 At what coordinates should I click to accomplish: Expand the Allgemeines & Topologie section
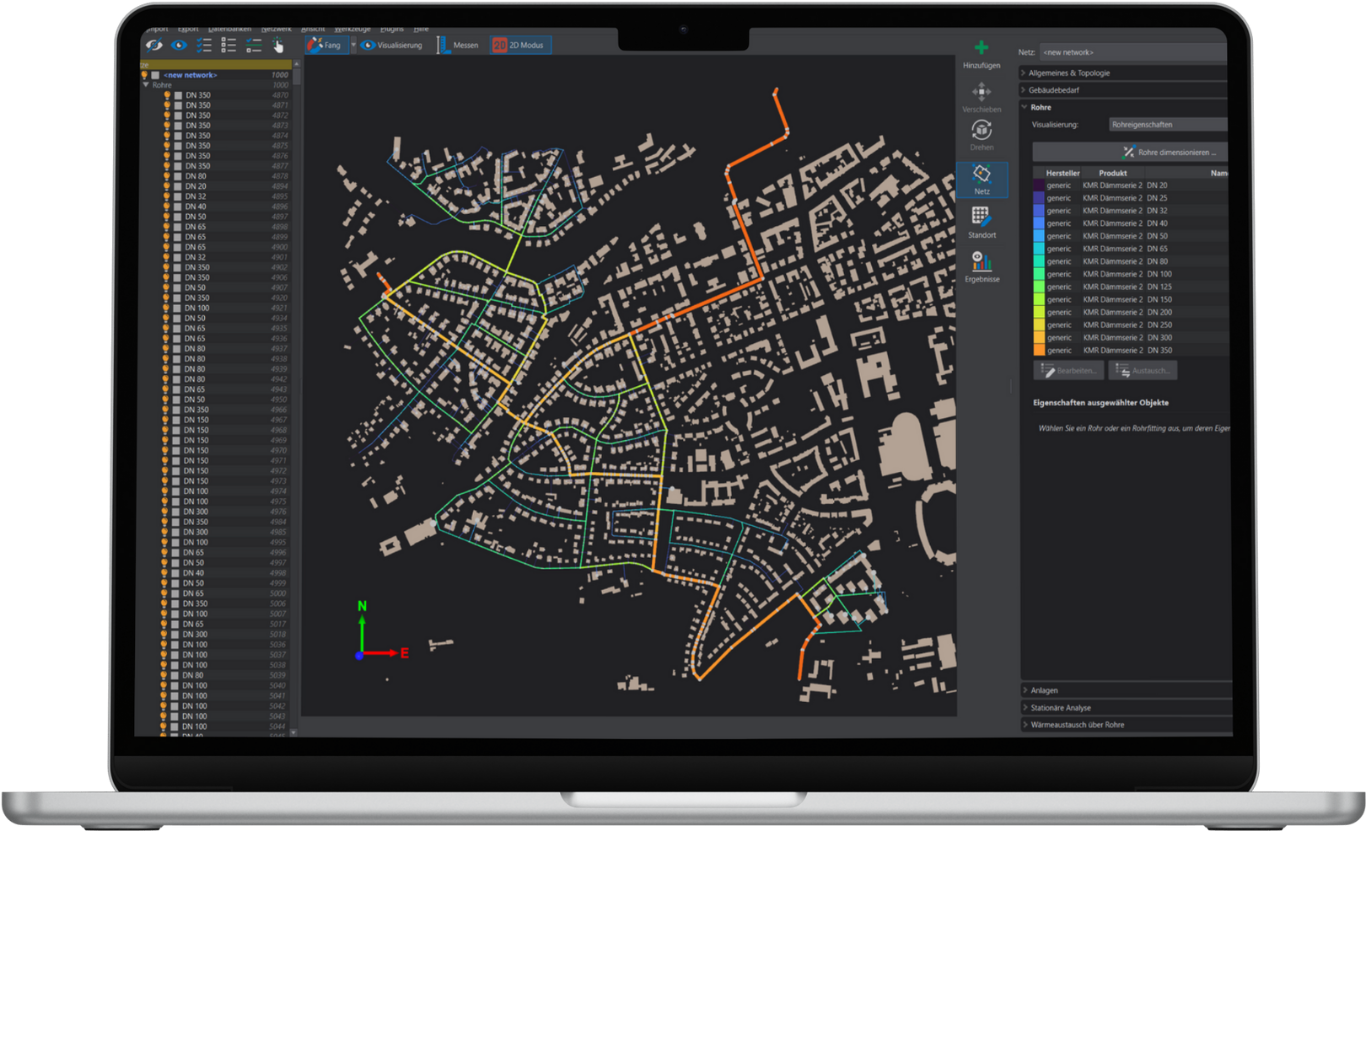1069,73
